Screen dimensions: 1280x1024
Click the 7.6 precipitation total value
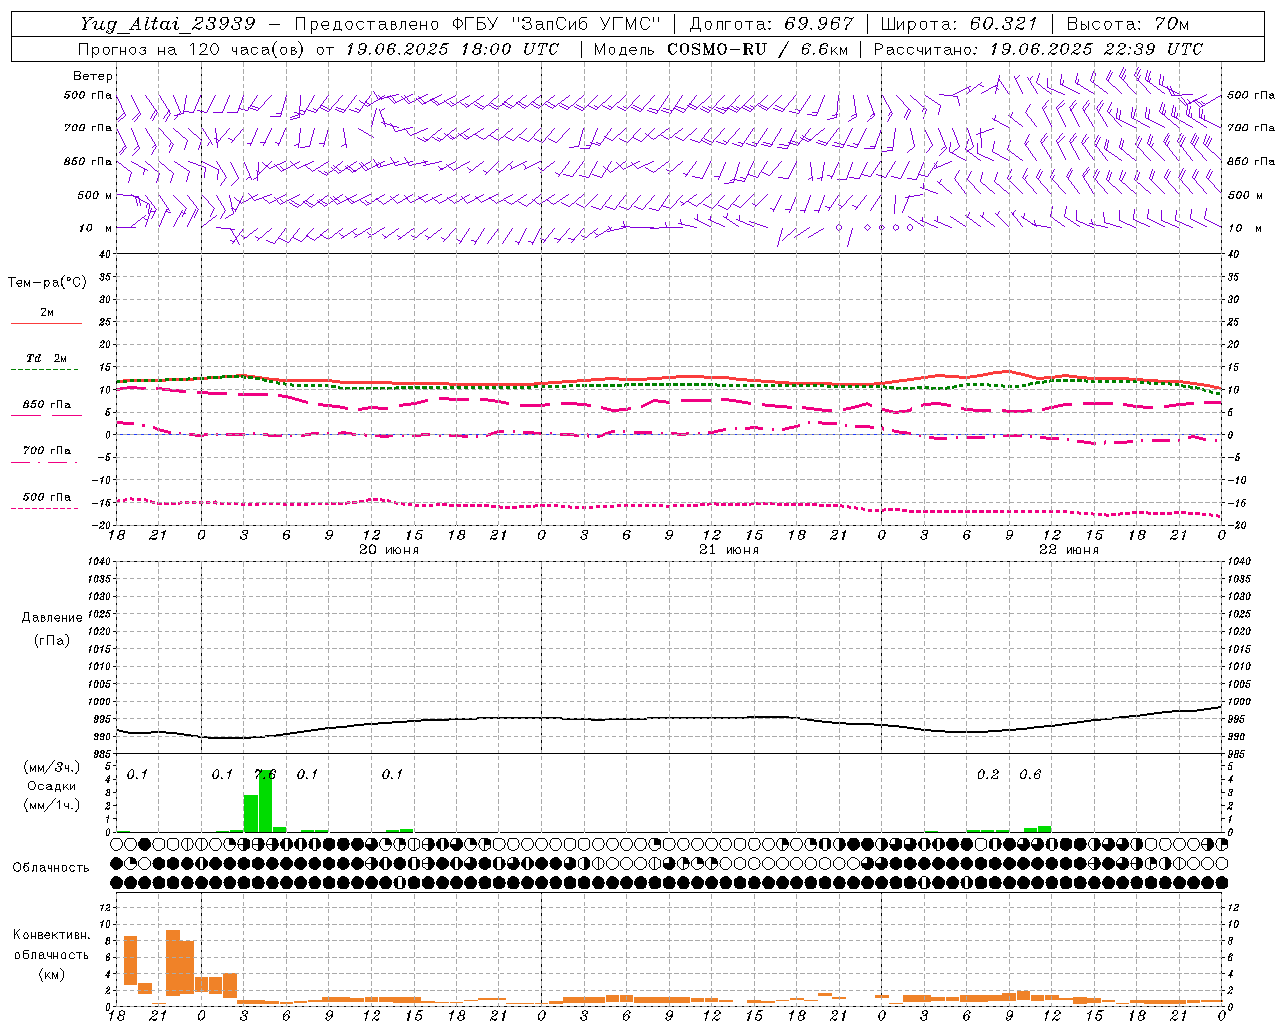(x=265, y=774)
